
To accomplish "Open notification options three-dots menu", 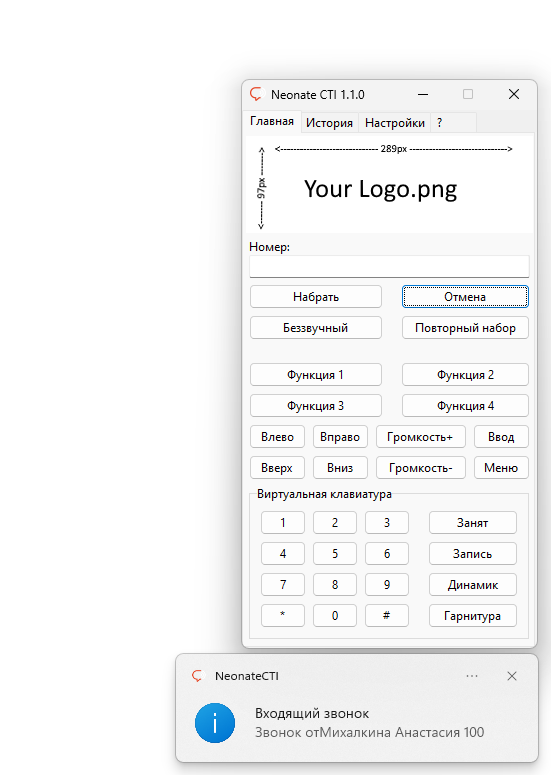I will (x=472, y=676).
